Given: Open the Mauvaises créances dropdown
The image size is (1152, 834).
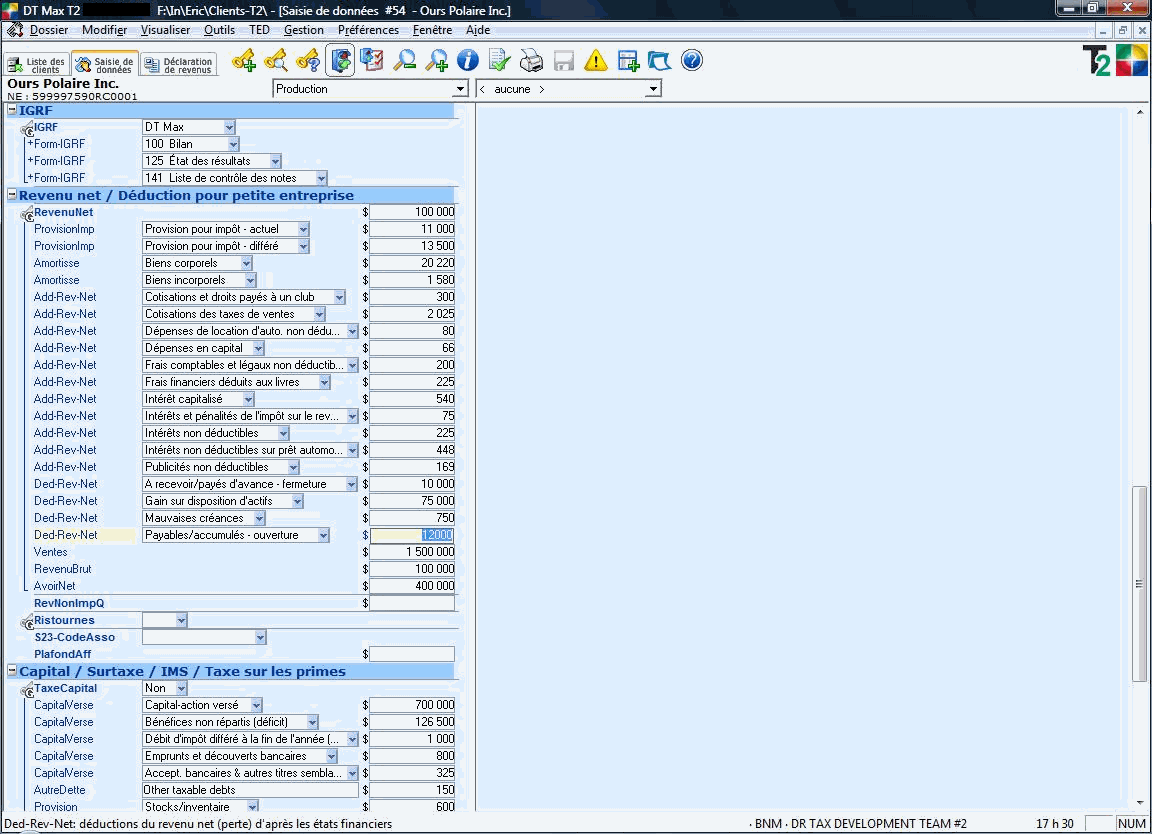Looking at the screenshot, I should (259, 518).
